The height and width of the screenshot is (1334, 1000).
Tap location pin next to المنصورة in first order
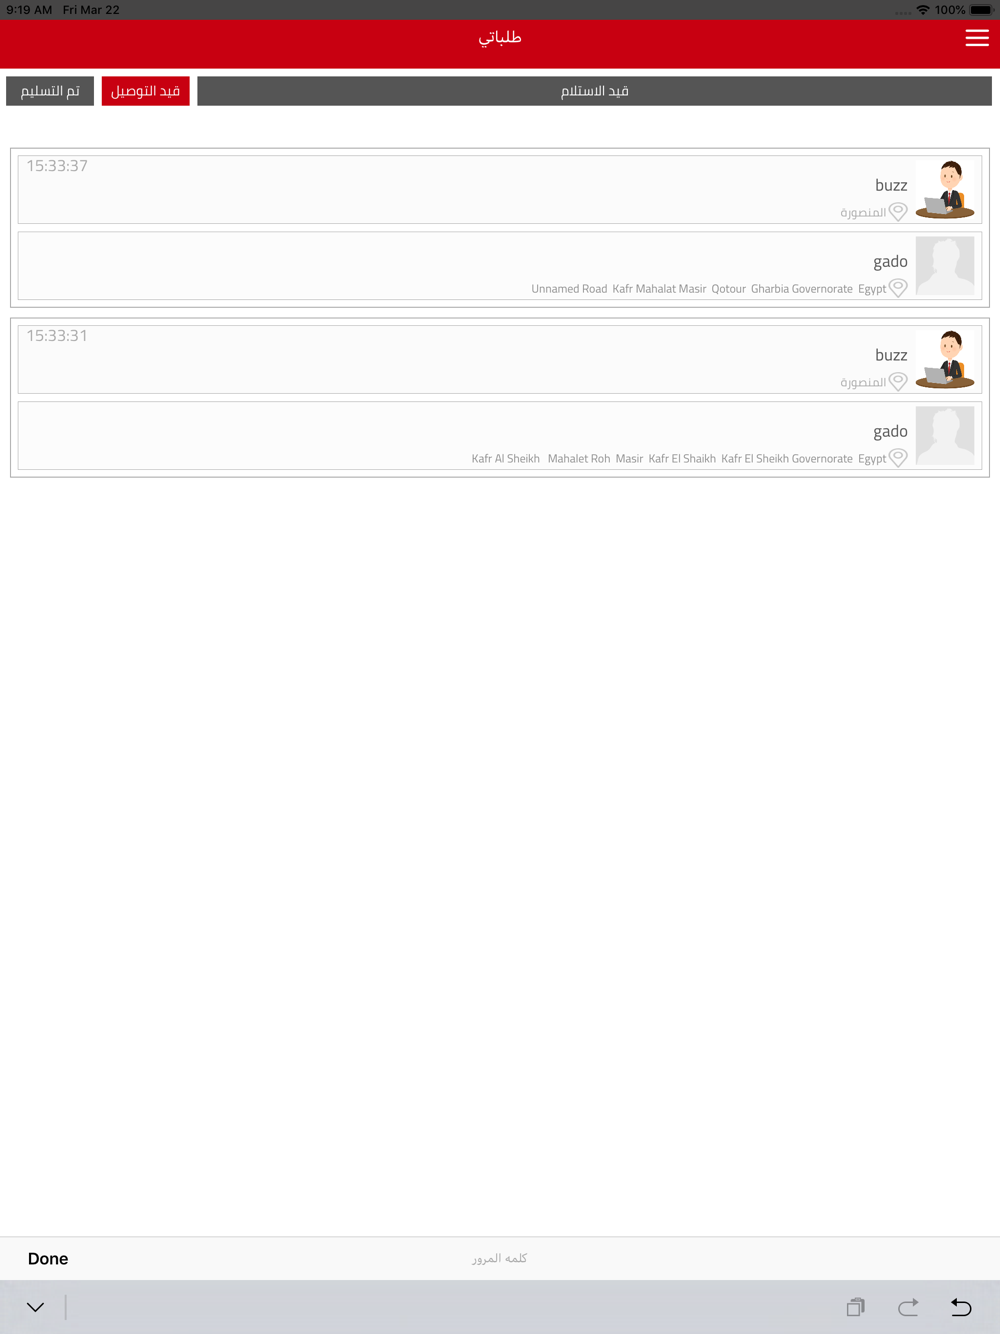pyautogui.click(x=898, y=212)
